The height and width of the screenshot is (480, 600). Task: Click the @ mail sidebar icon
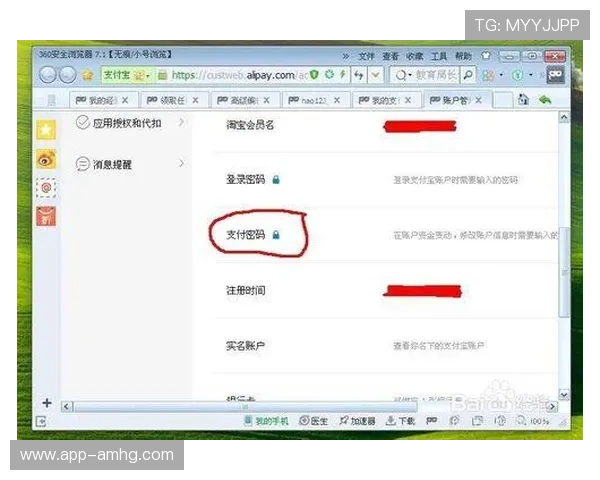click(46, 188)
